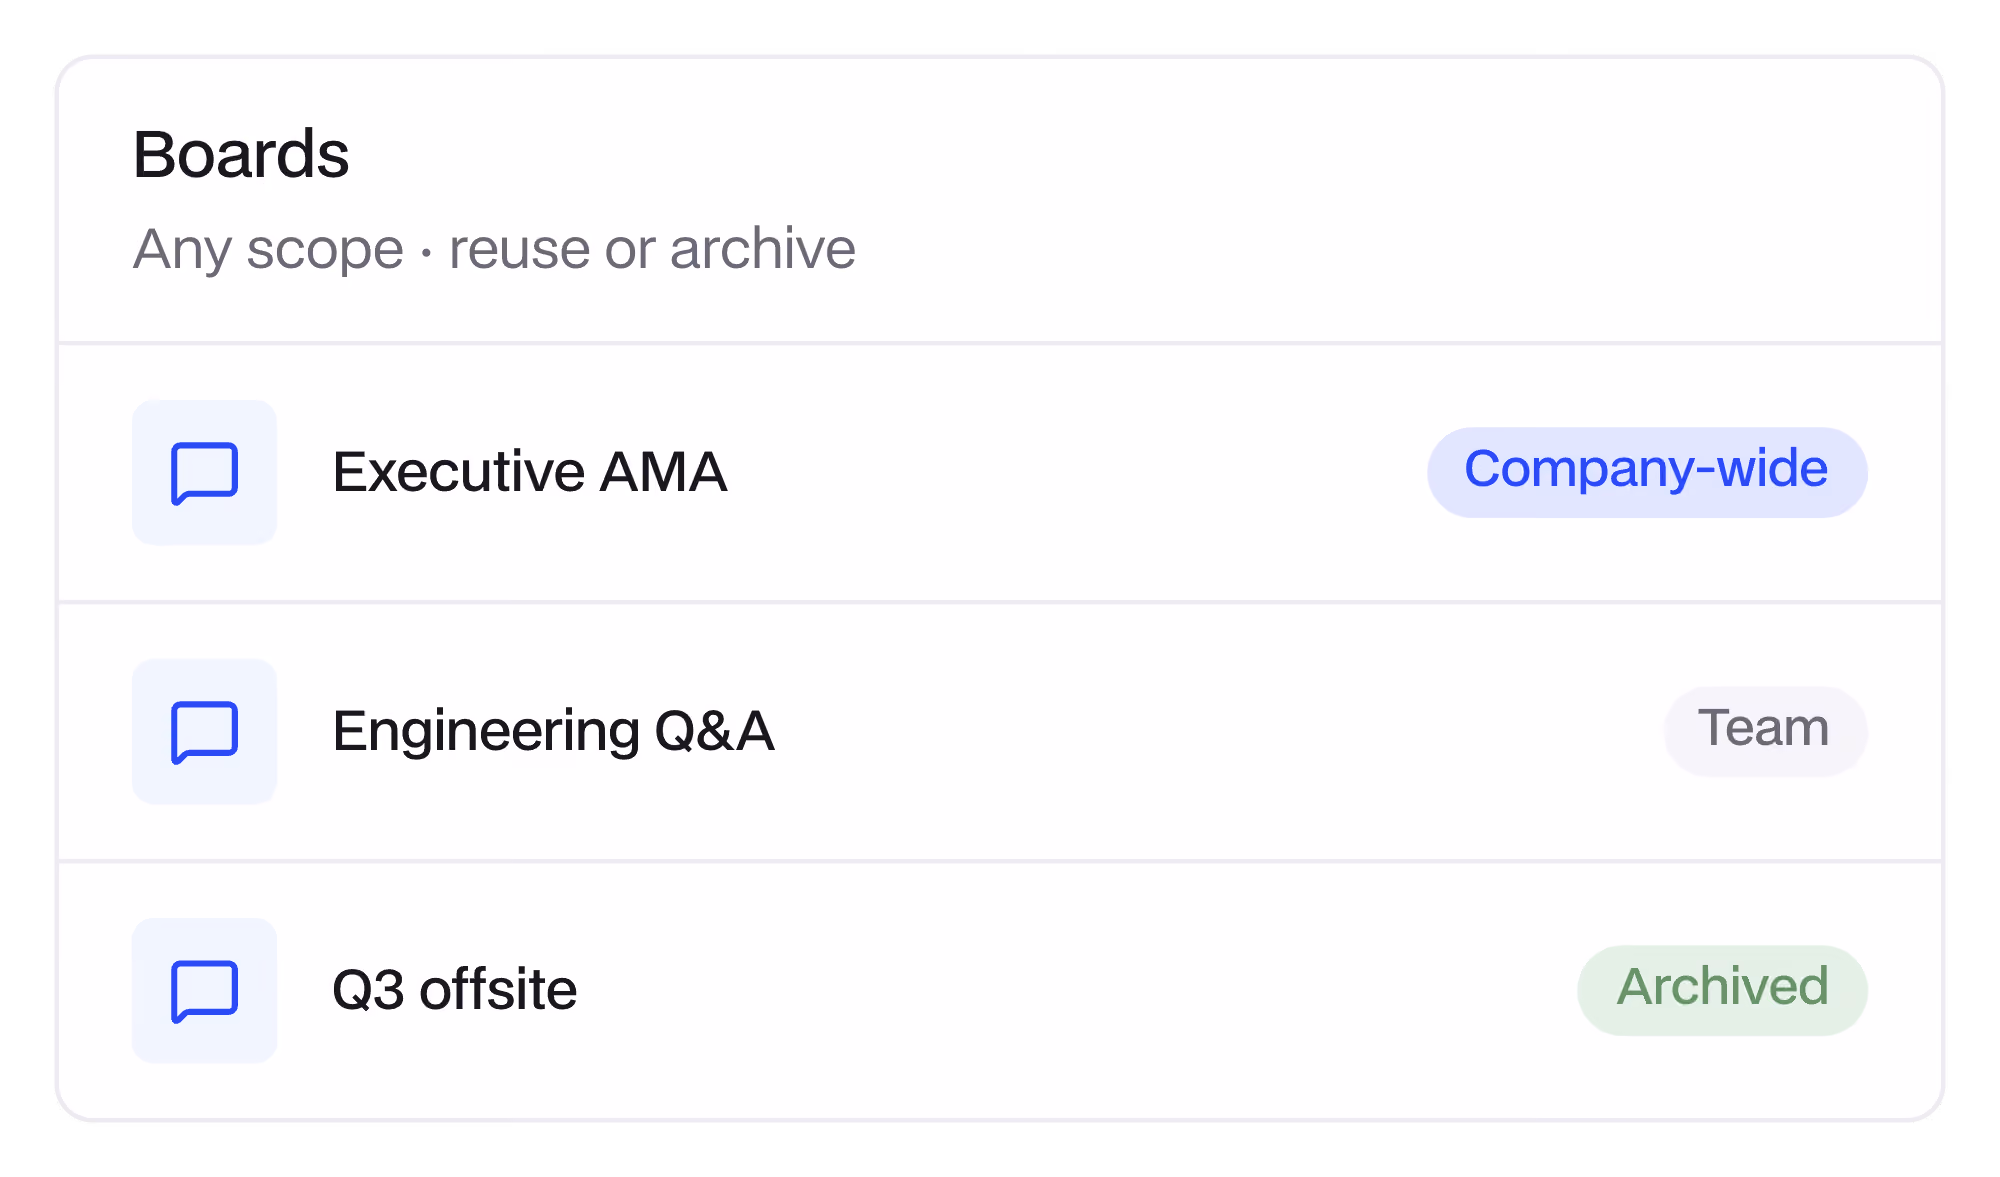Open the Engineering Q&A board title
Viewport: 2000px width, 1177px height.
click(x=553, y=731)
